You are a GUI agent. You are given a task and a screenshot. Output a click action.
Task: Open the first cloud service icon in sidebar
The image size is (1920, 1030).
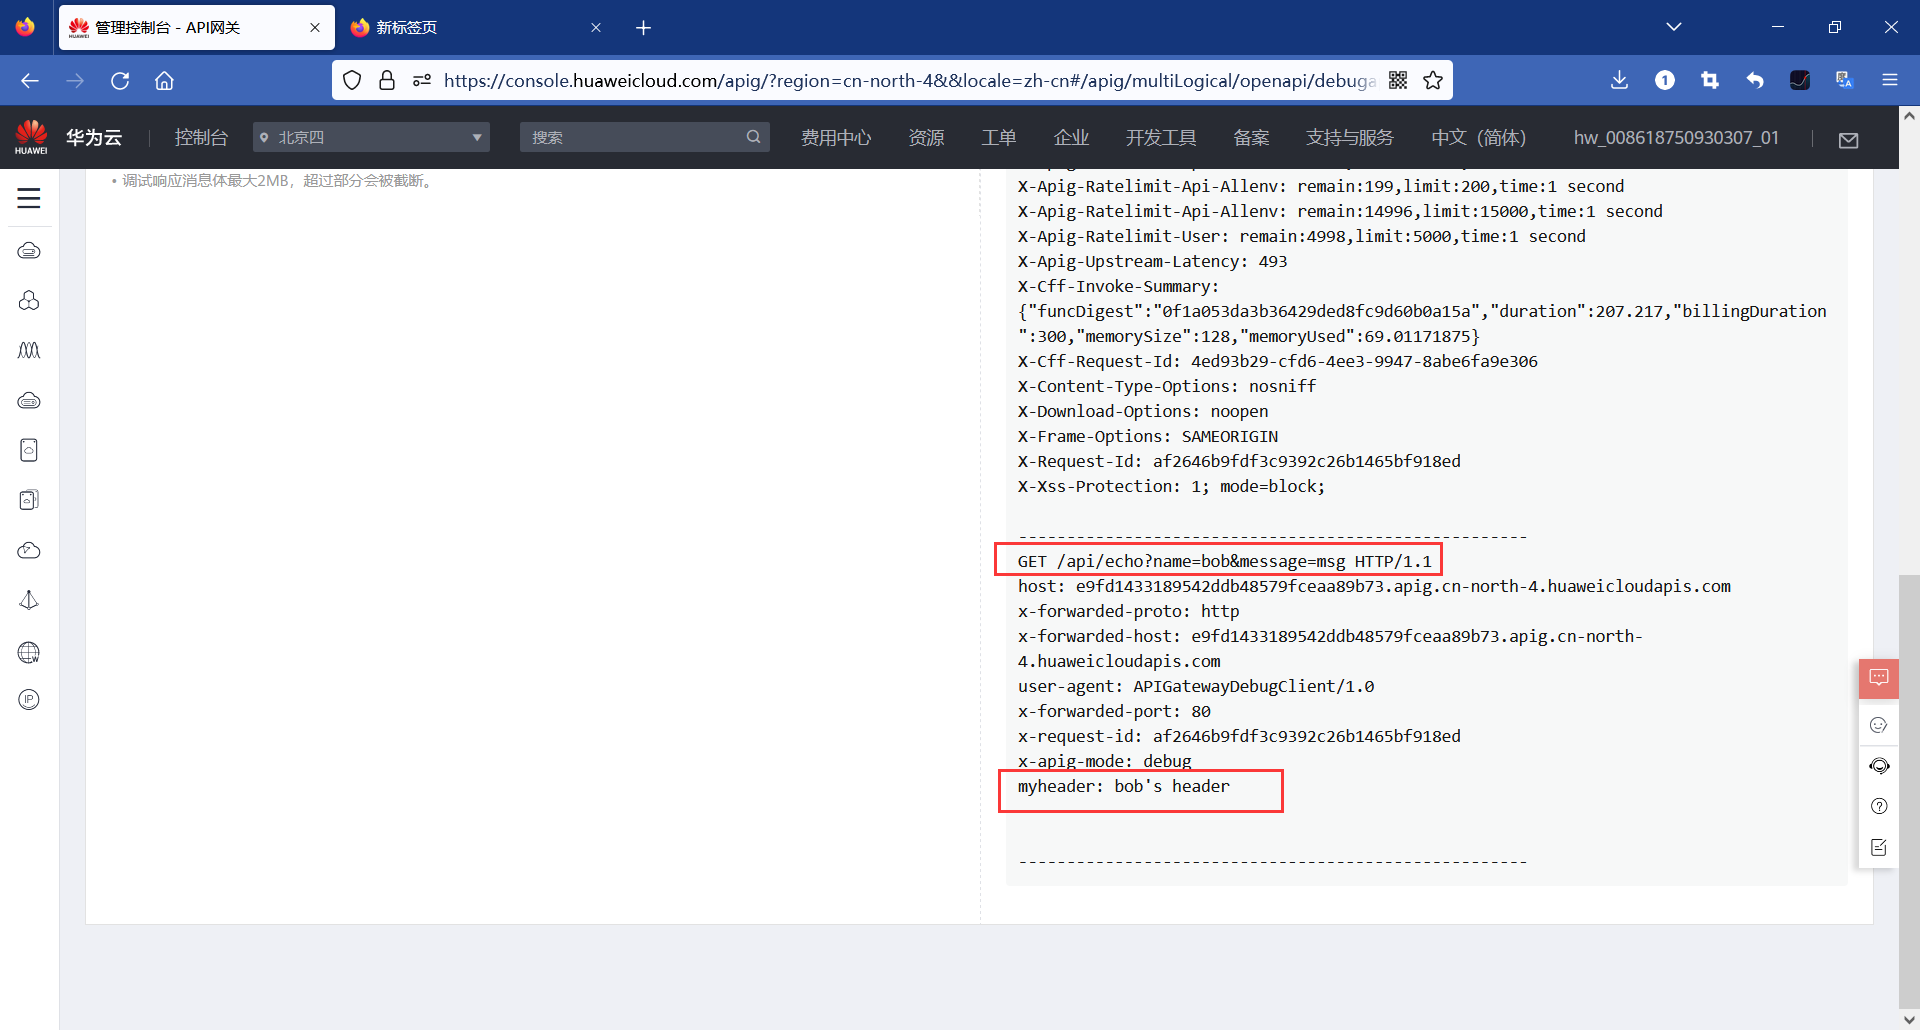click(x=29, y=250)
